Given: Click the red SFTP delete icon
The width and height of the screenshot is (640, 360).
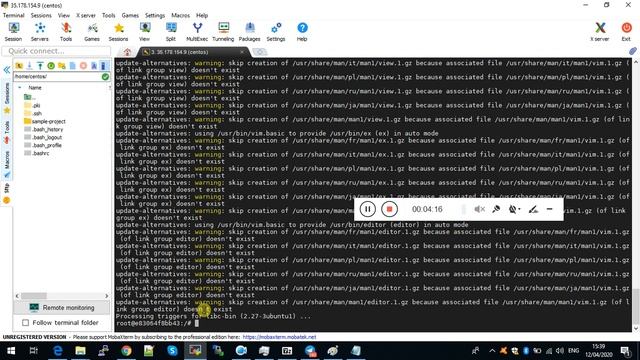Looking at the screenshot, I should coord(83,65).
